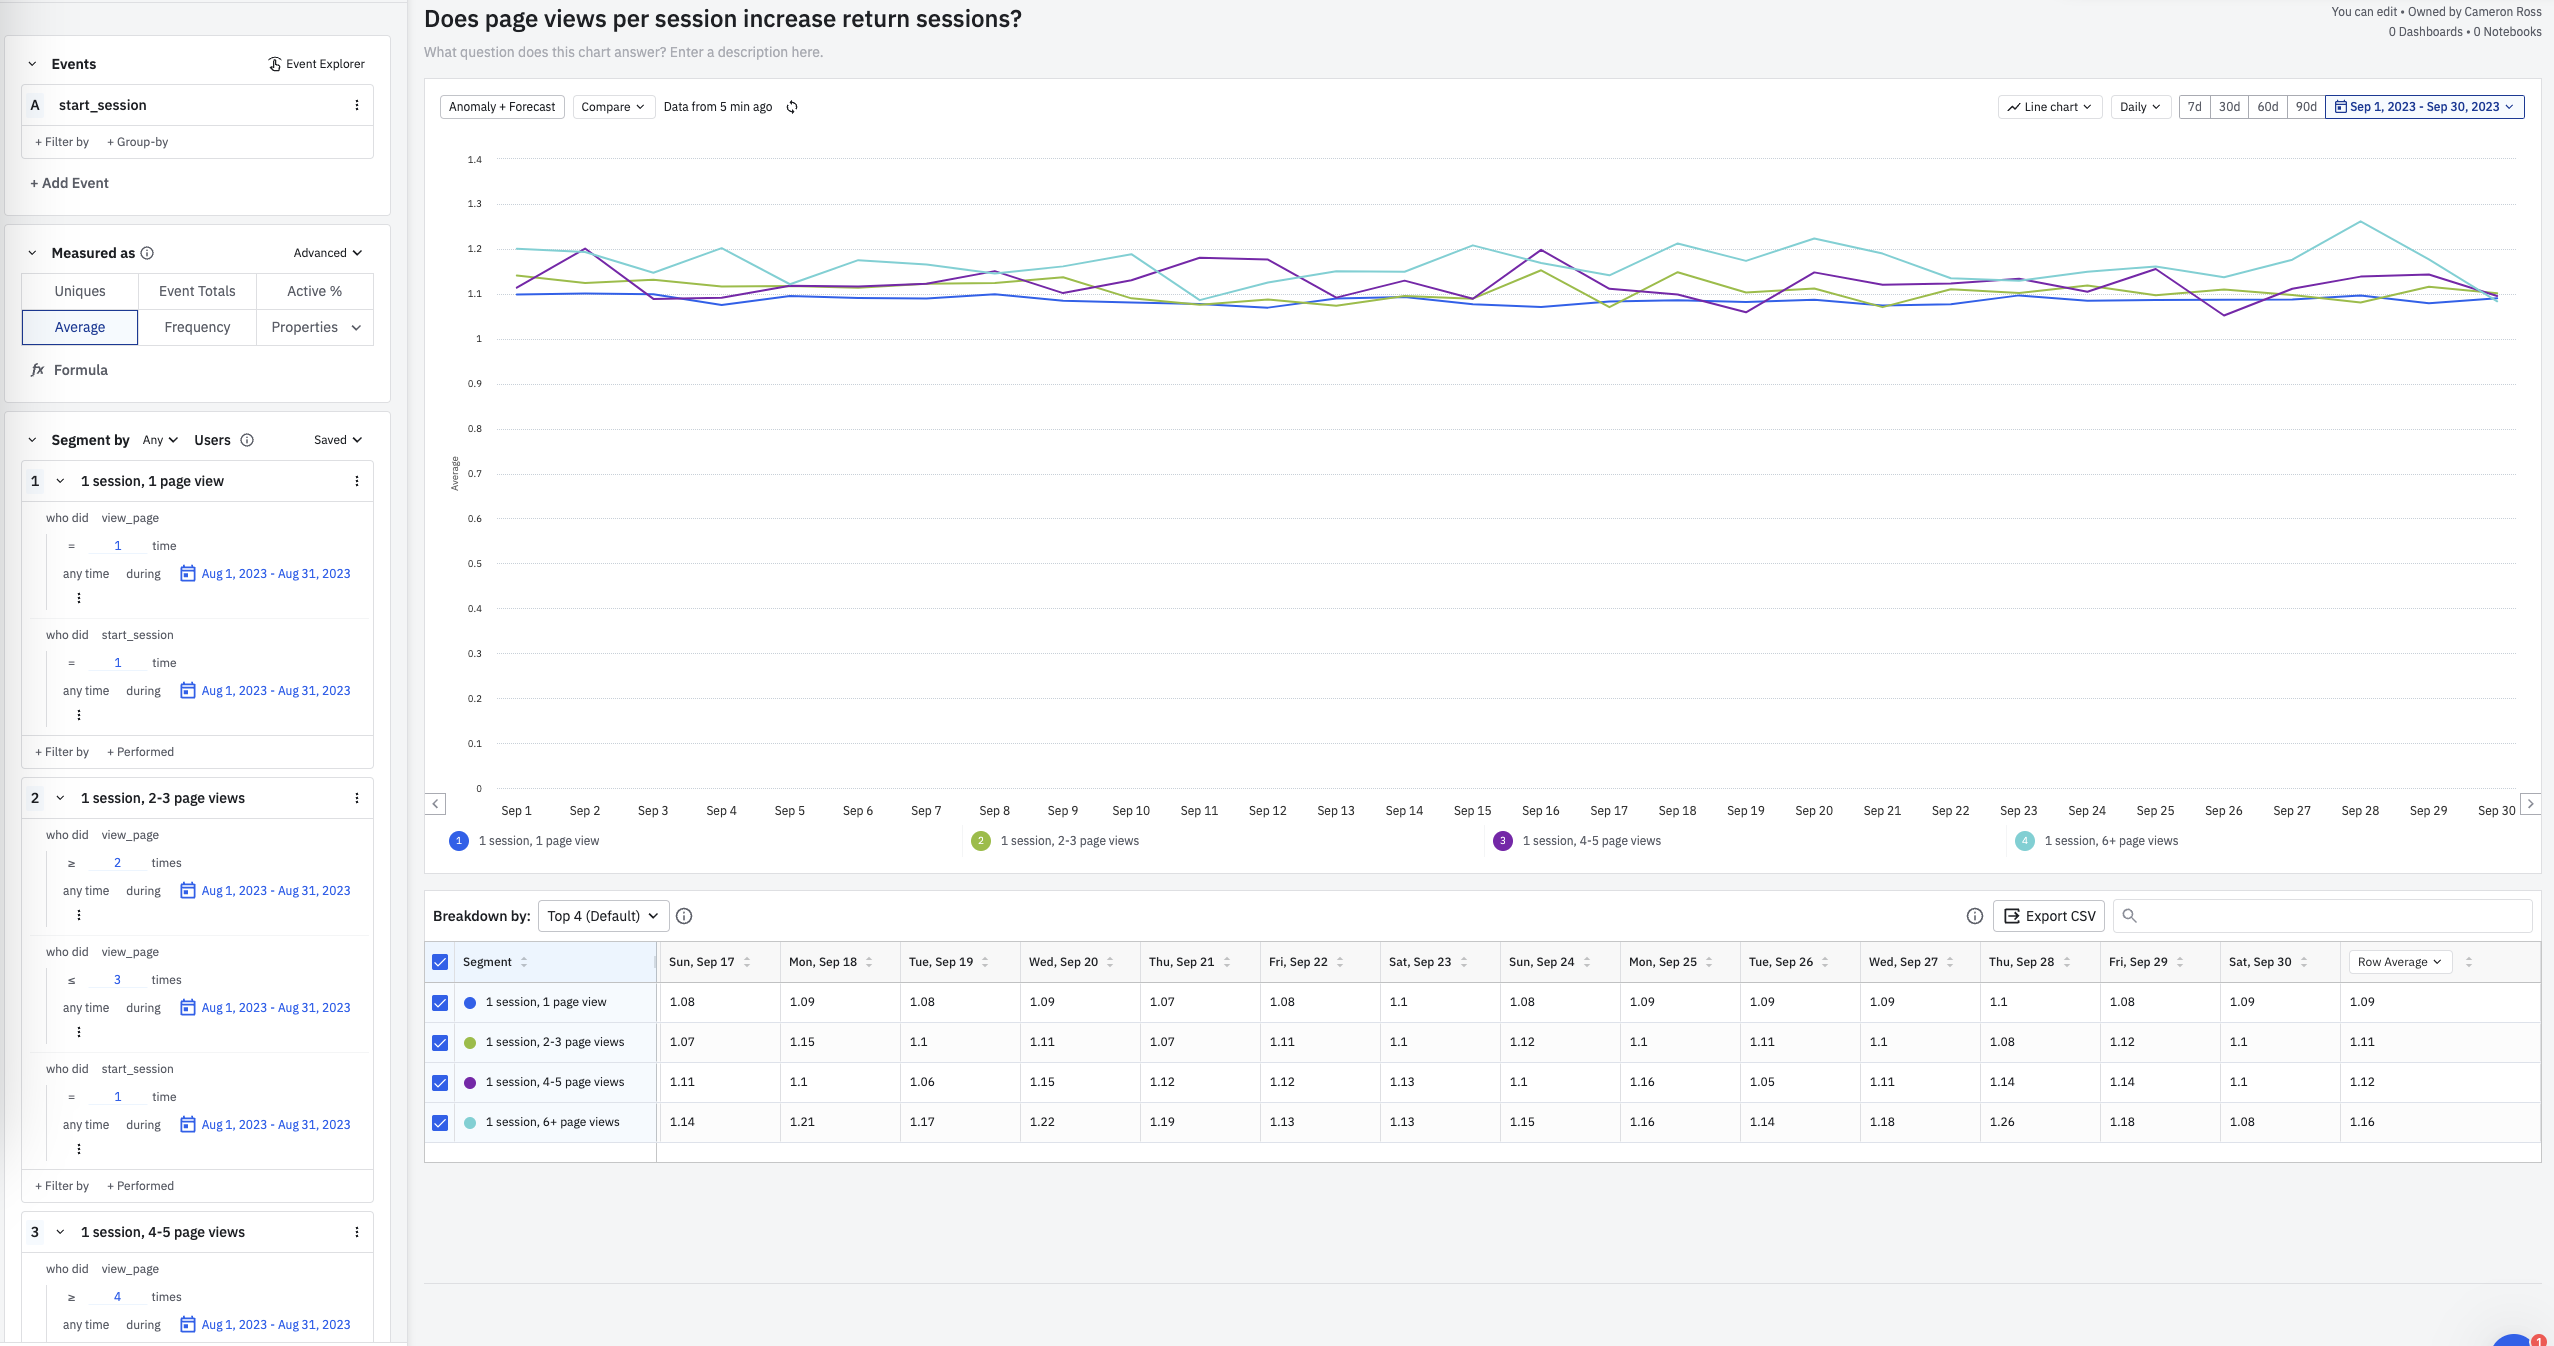Open Event Explorer icon link
The height and width of the screenshot is (1346, 2554).
point(274,64)
